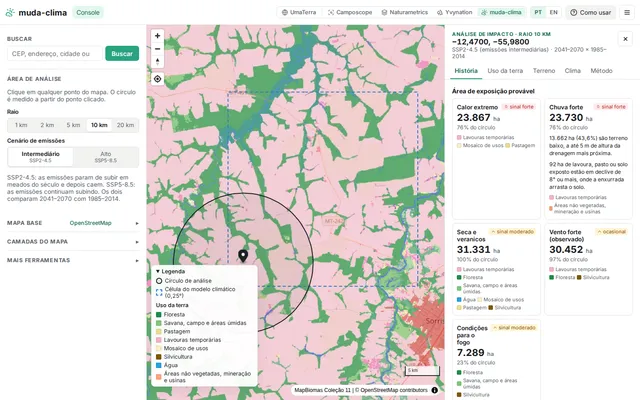This screenshot has width=640, height=400.
Task: Set radius to 20 km
Action: pos(125,125)
